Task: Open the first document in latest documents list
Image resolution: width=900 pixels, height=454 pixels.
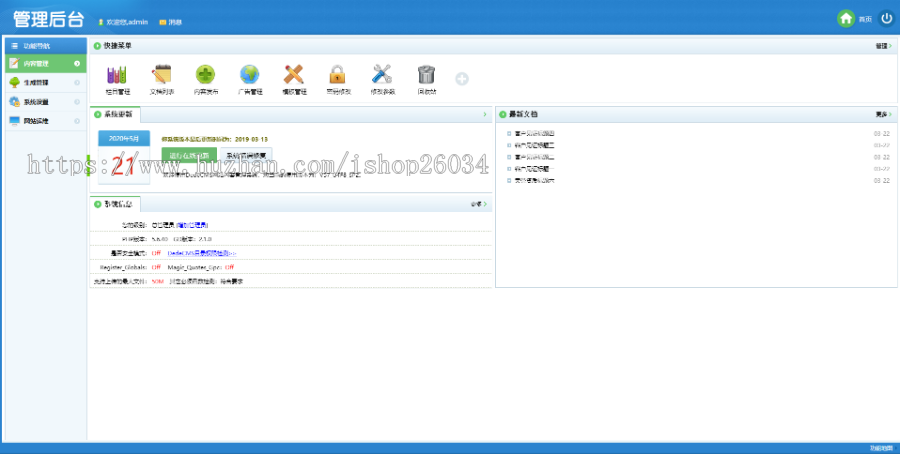Action: tap(534, 133)
